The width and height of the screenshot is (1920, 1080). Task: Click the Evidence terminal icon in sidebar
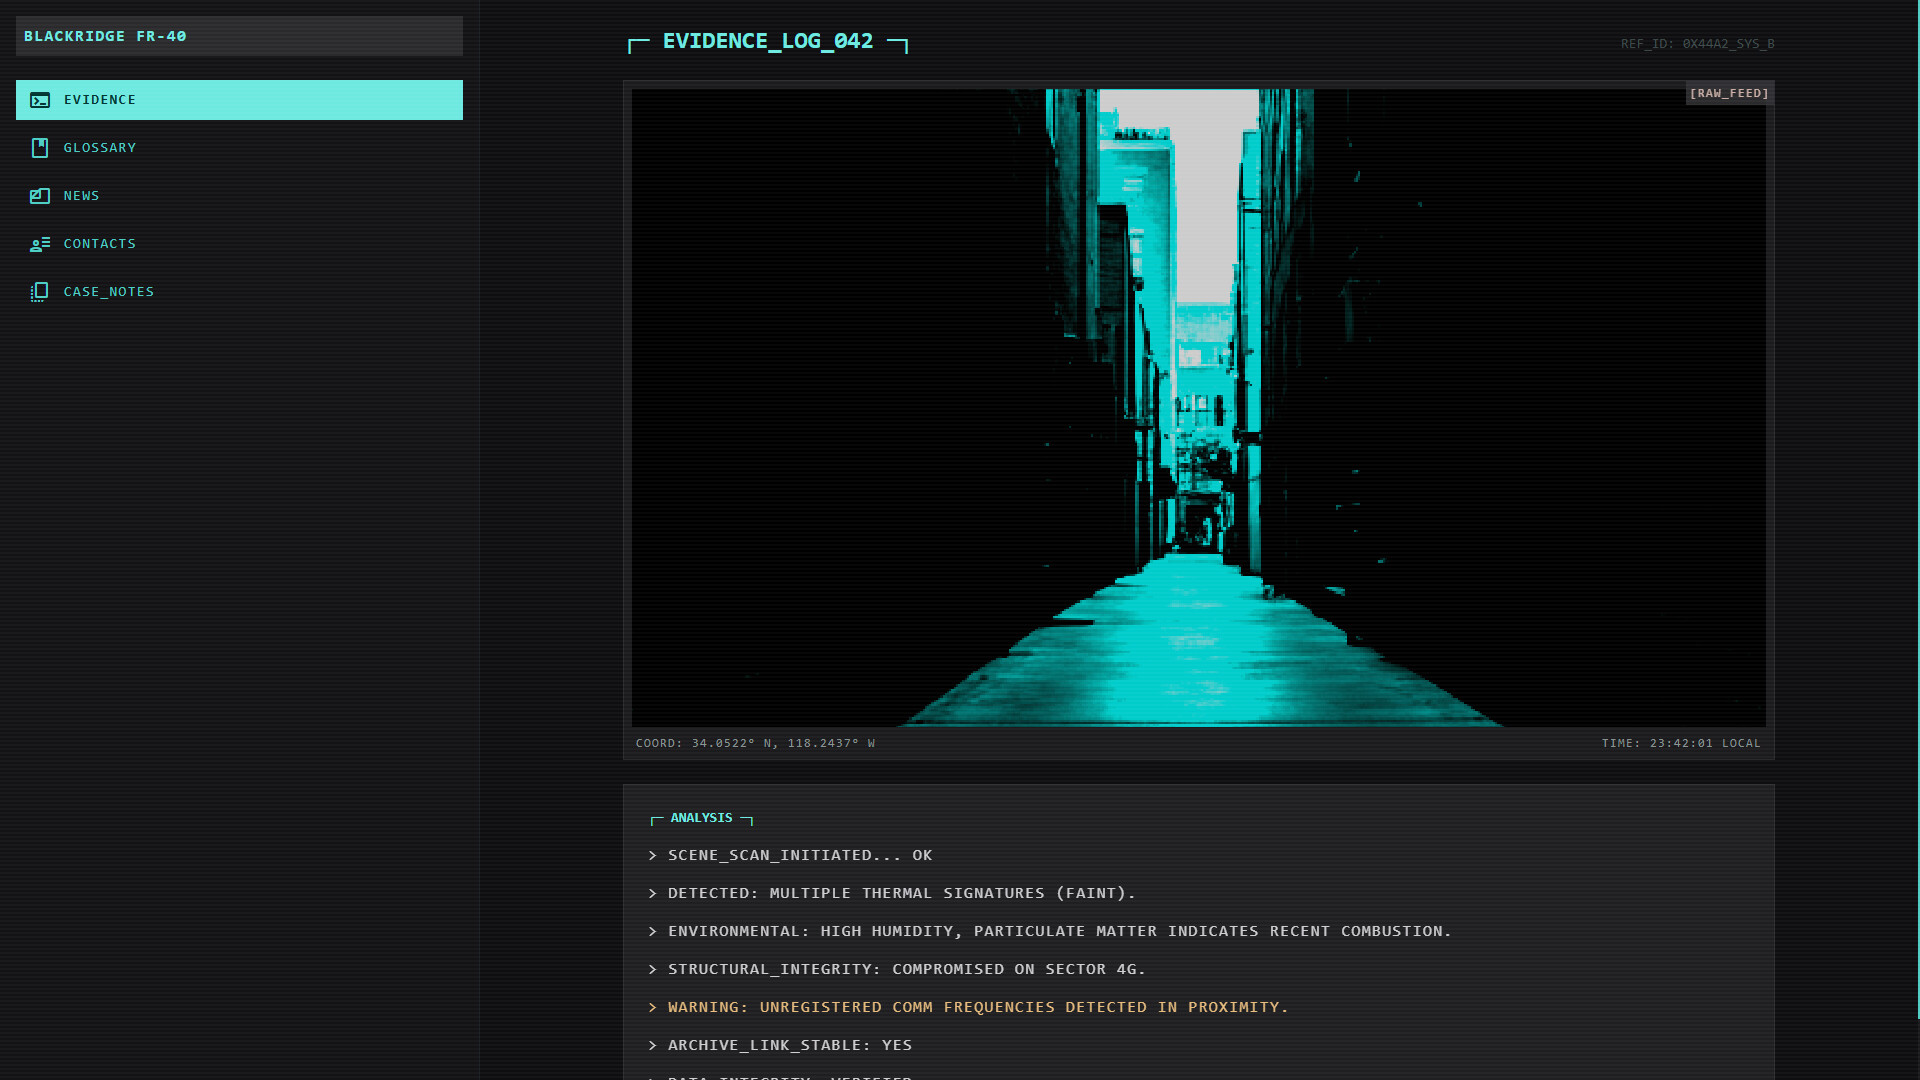[x=40, y=100]
